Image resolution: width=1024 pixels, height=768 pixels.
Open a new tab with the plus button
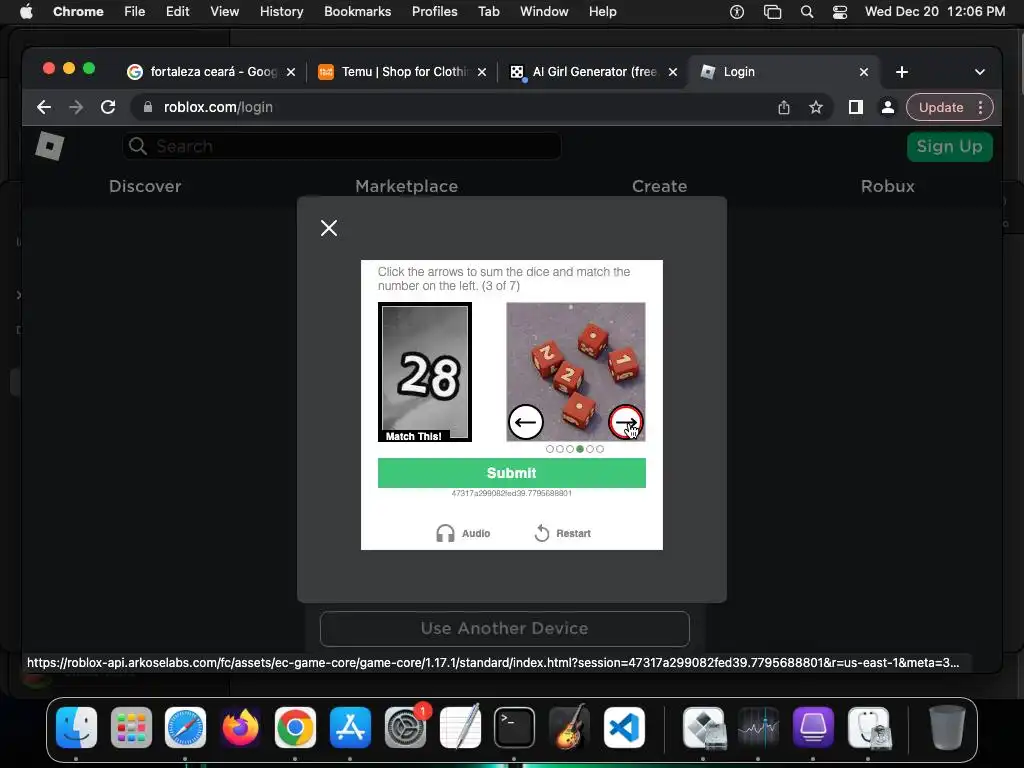point(902,72)
